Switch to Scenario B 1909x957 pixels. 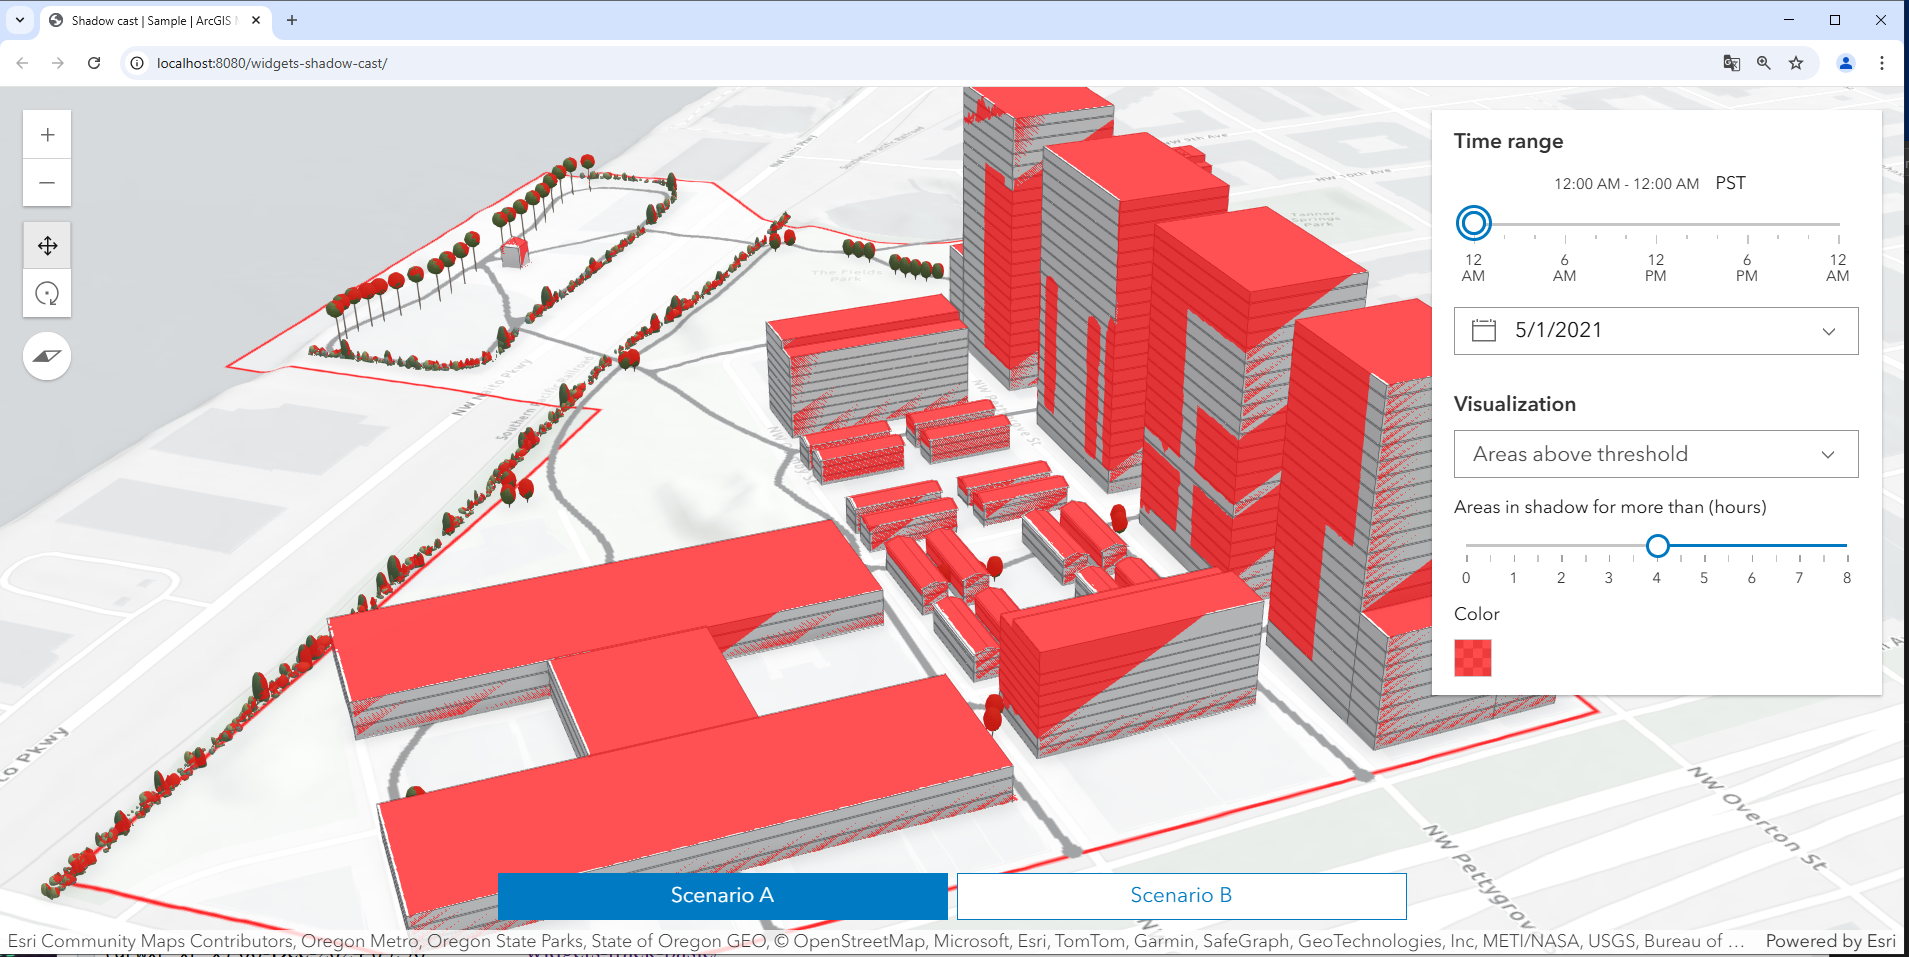pos(1180,895)
